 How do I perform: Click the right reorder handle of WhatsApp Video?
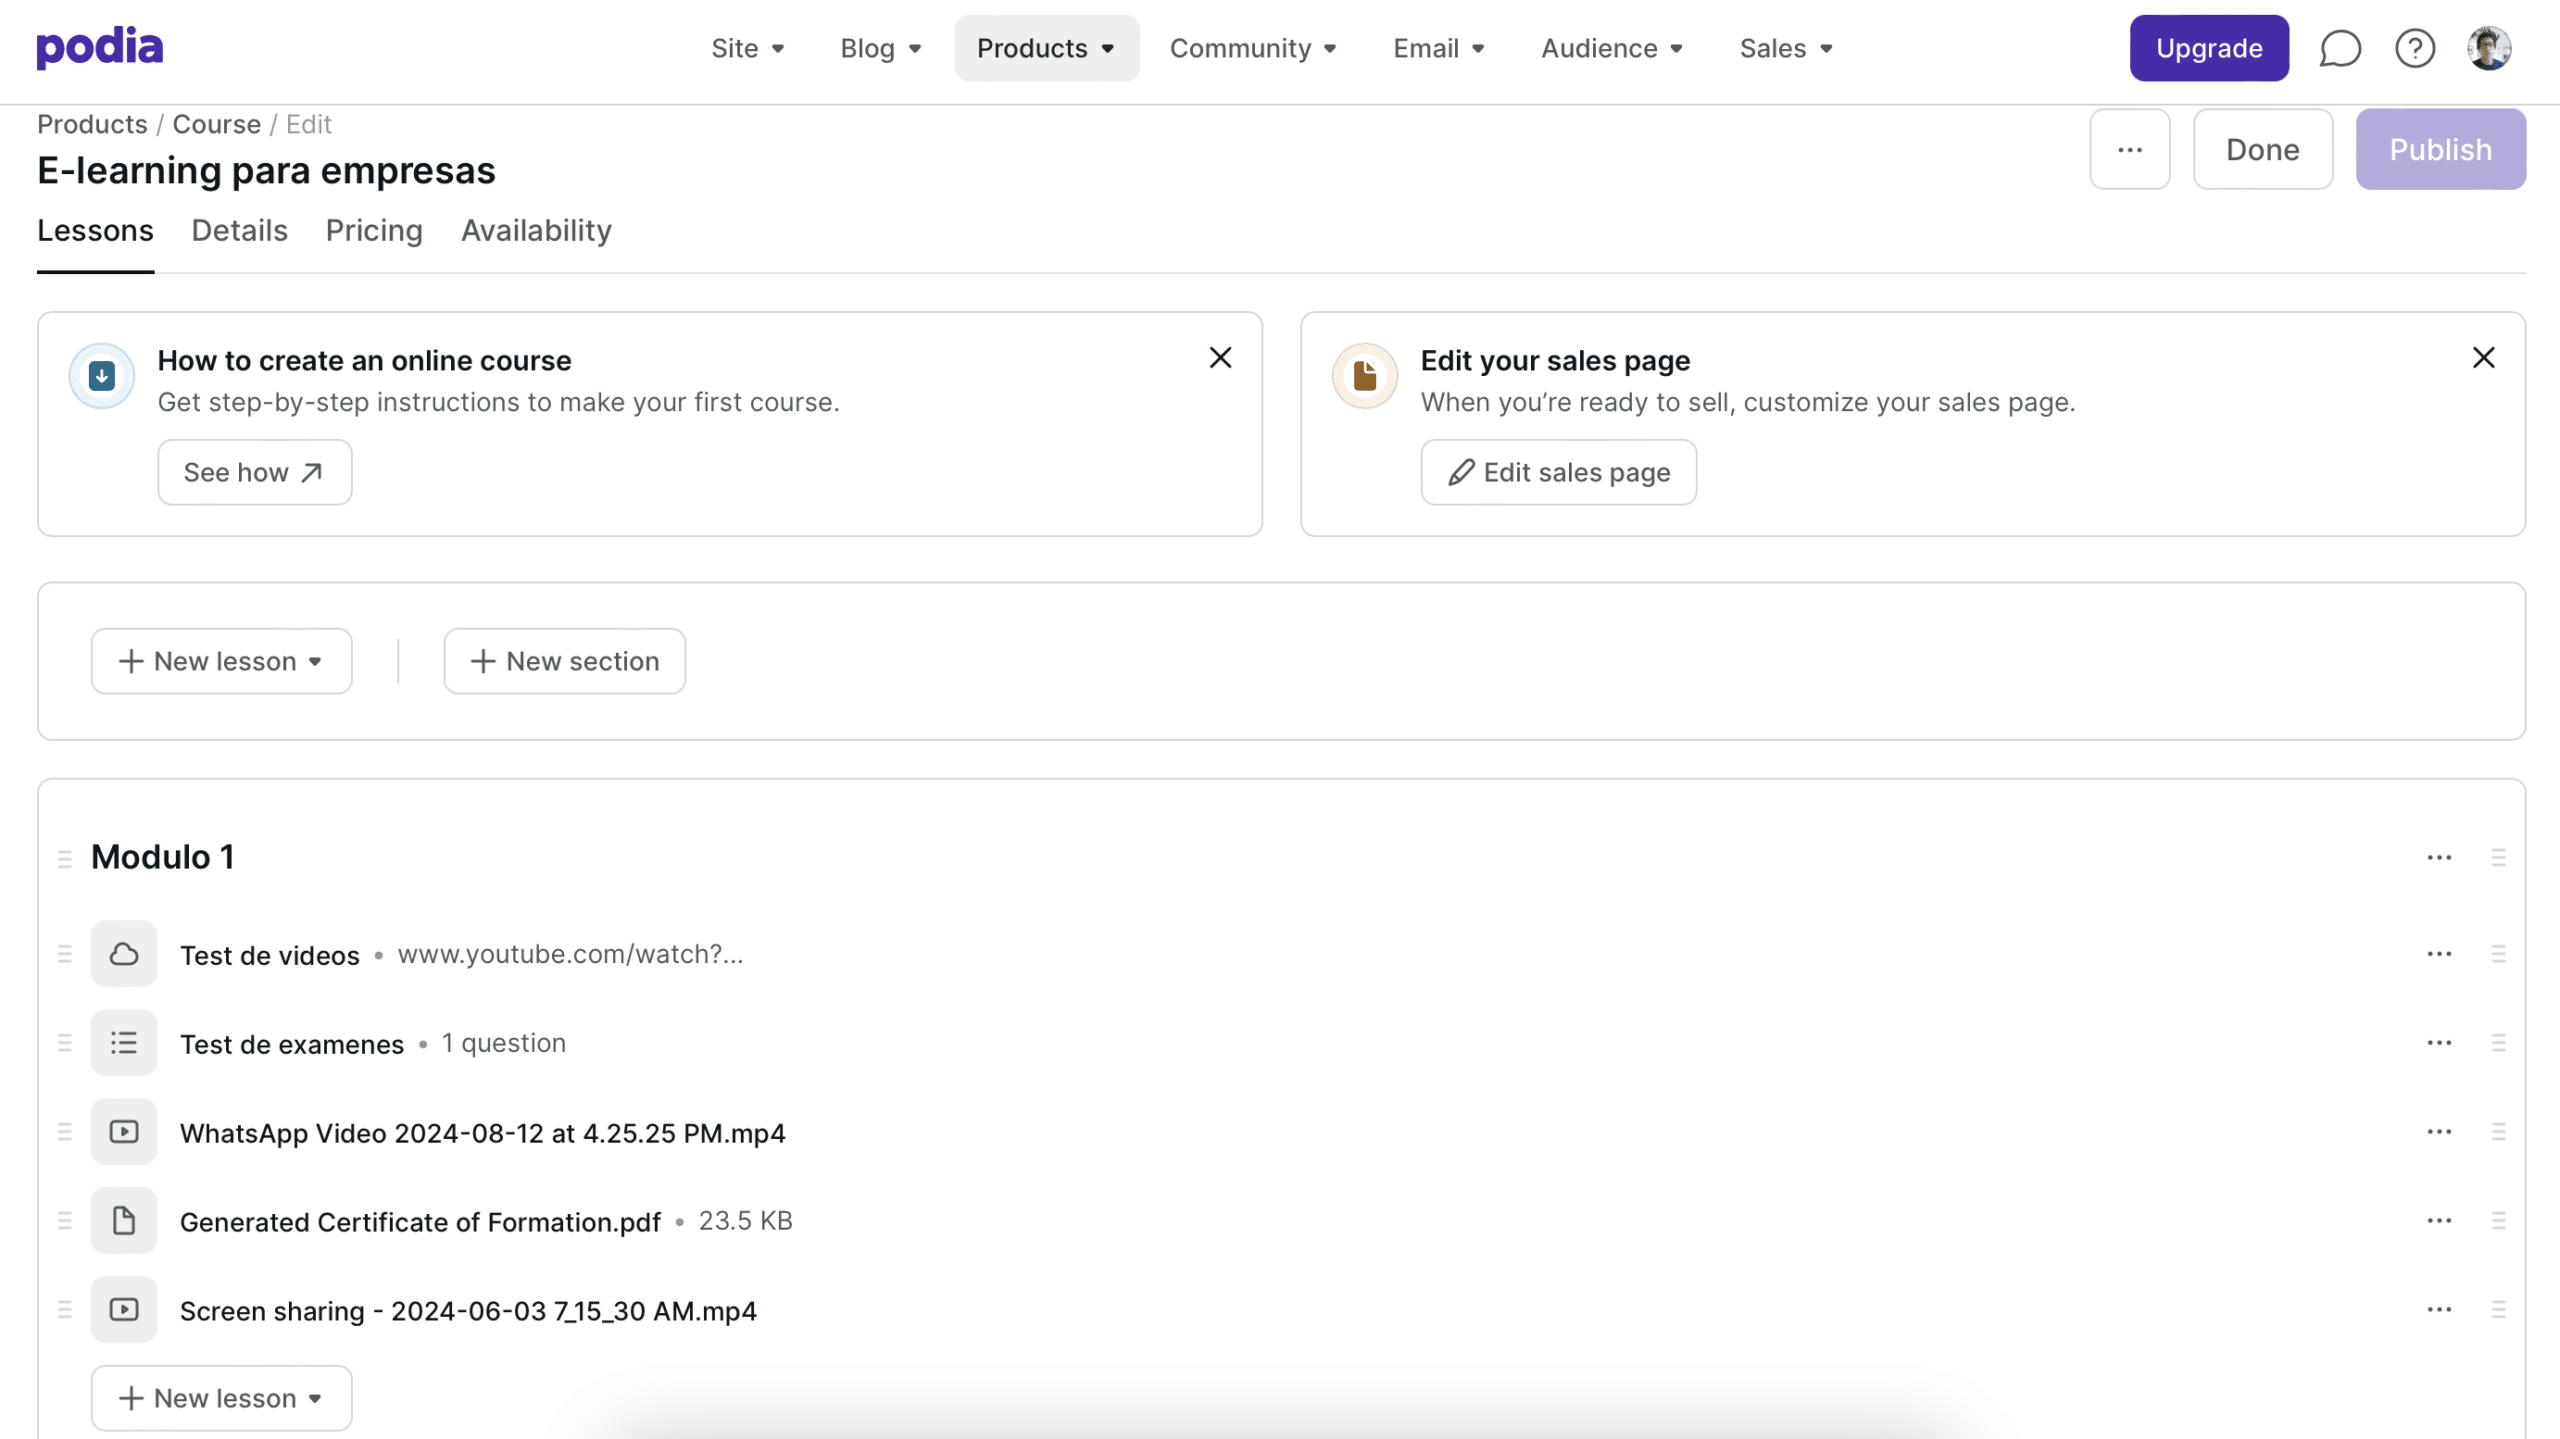[x=2499, y=1132]
